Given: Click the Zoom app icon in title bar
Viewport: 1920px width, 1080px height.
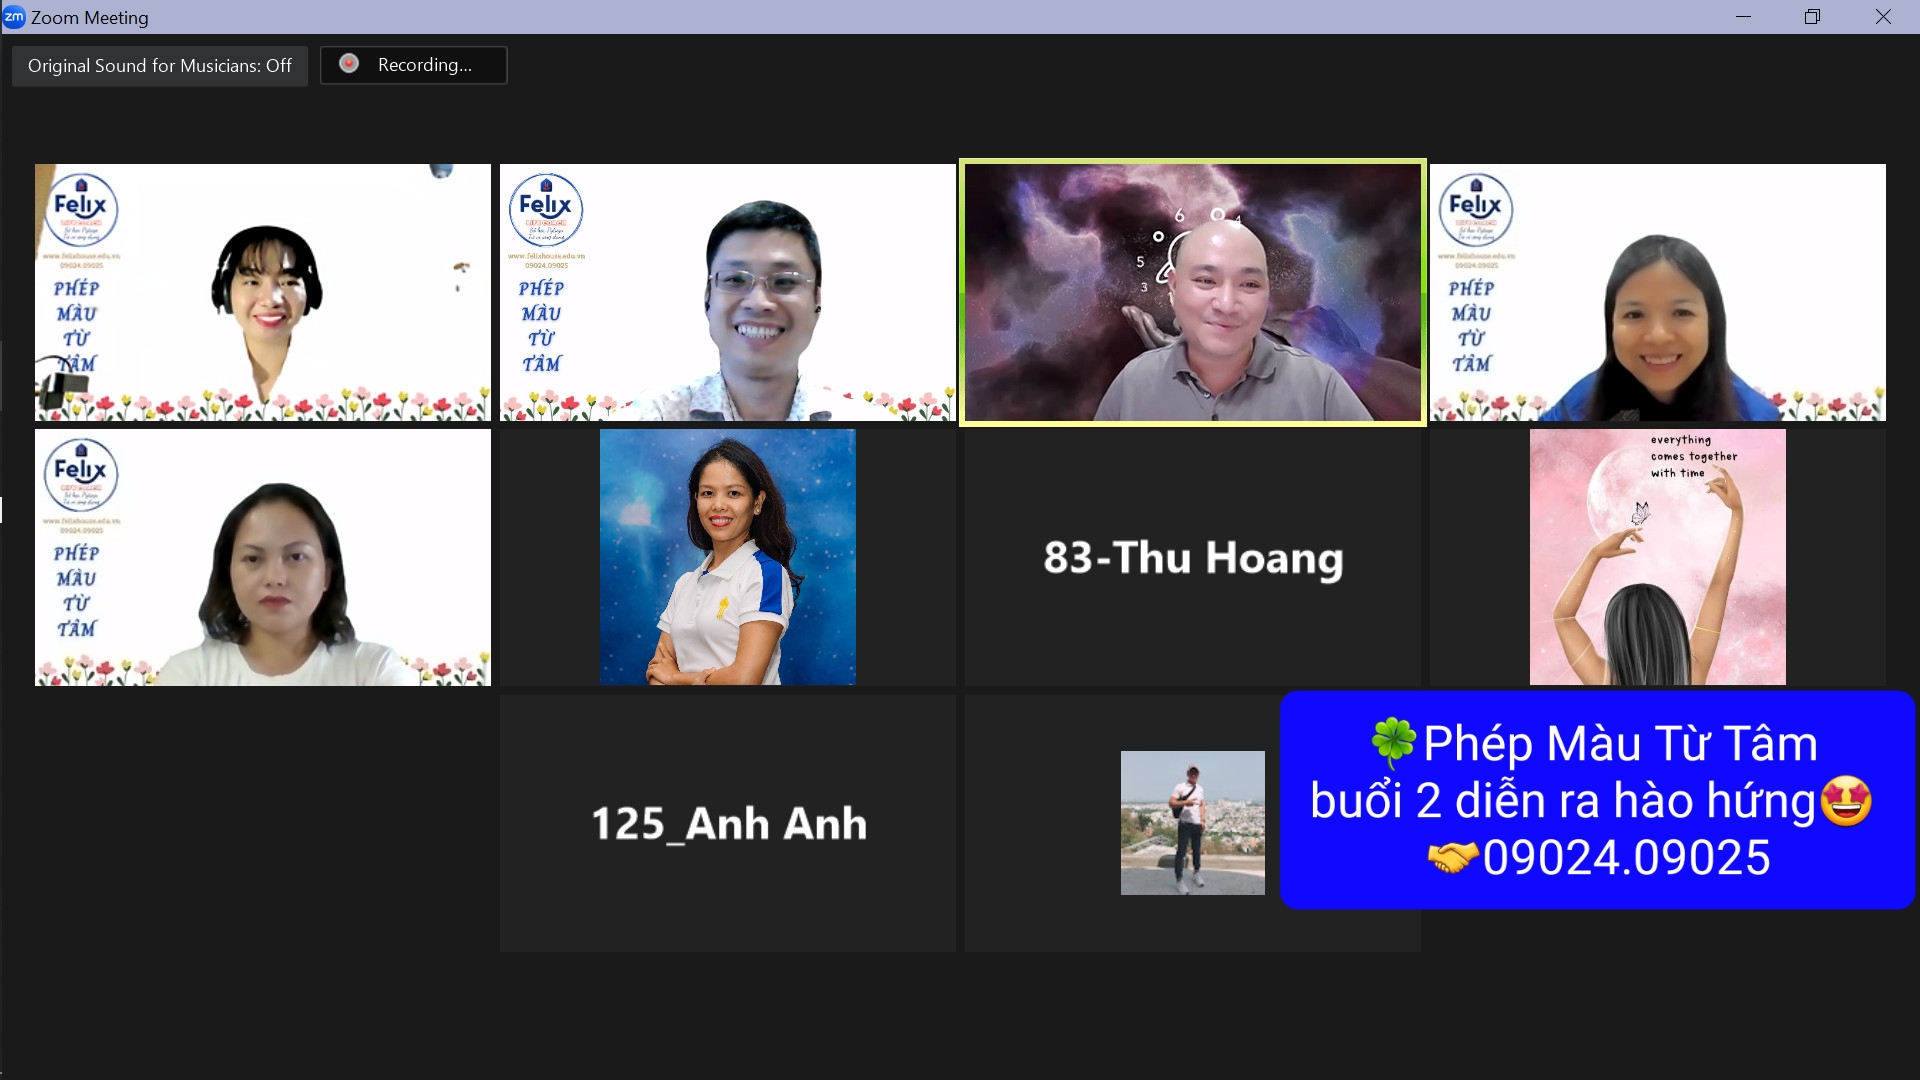Looking at the screenshot, I should tap(14, 17).
